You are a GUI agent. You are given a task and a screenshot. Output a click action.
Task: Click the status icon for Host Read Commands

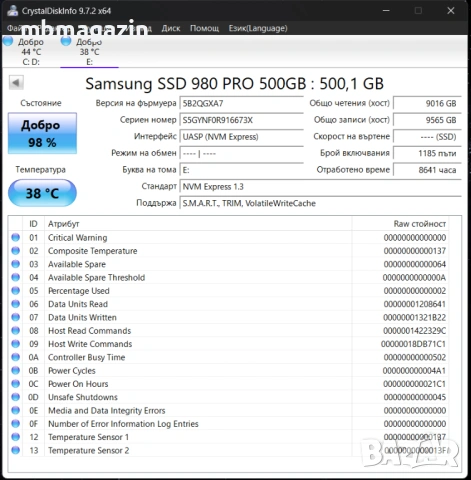(x=15, y=331)
